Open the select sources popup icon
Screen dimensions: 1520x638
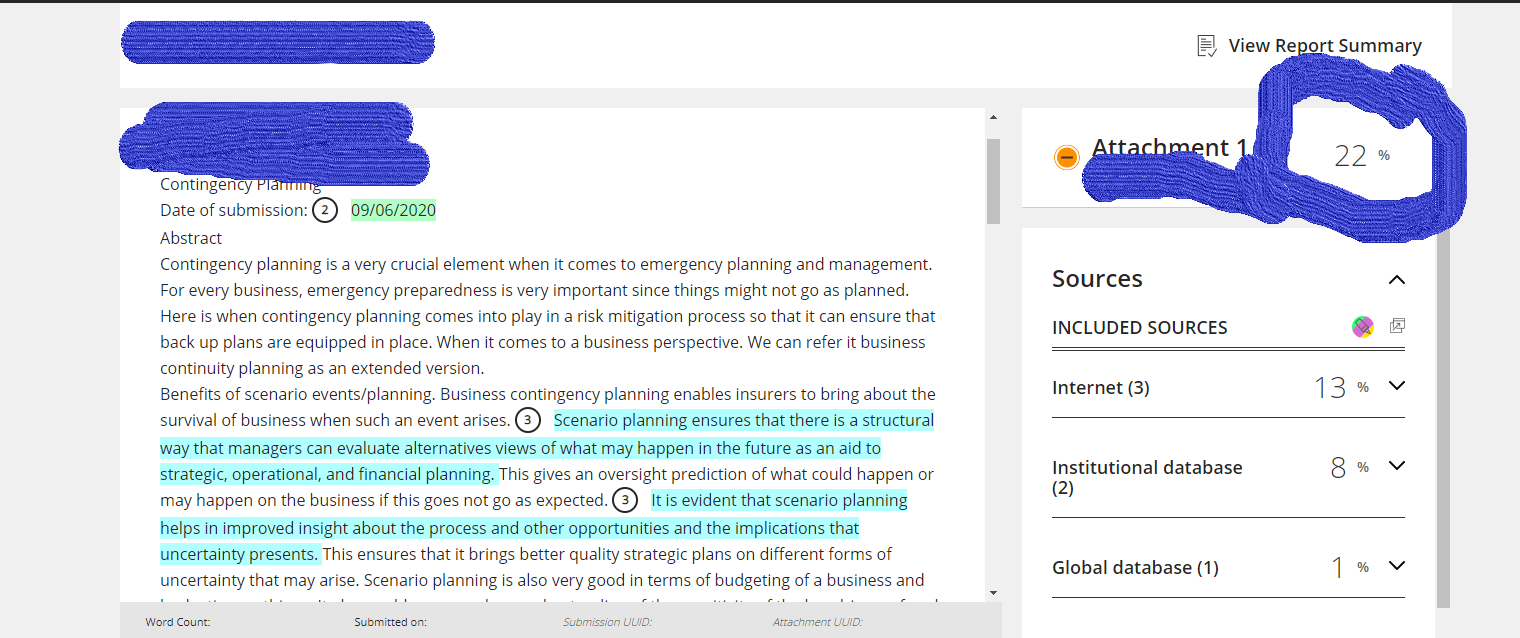click(1397, 326)
